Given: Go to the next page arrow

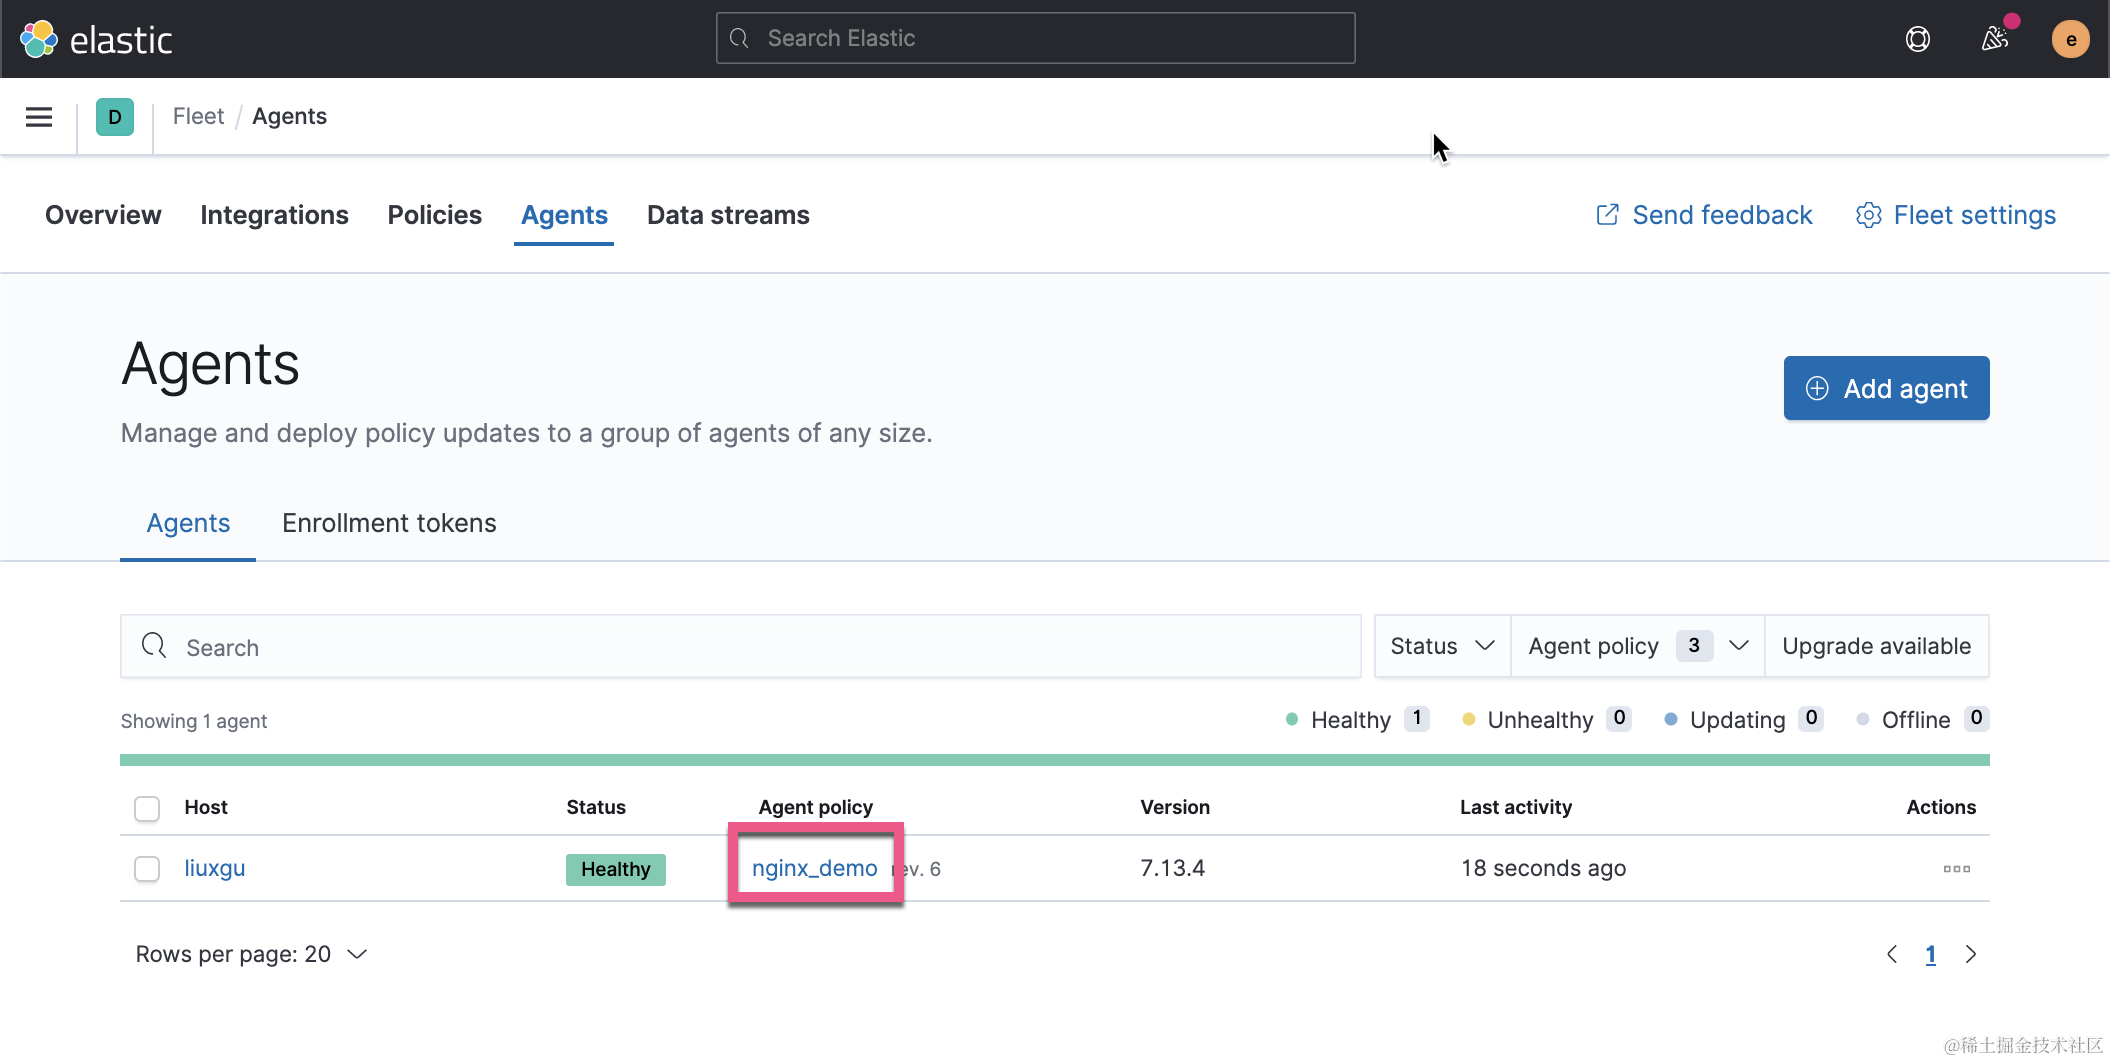Looking at the screenshot, I should [x=1970, y=955].
